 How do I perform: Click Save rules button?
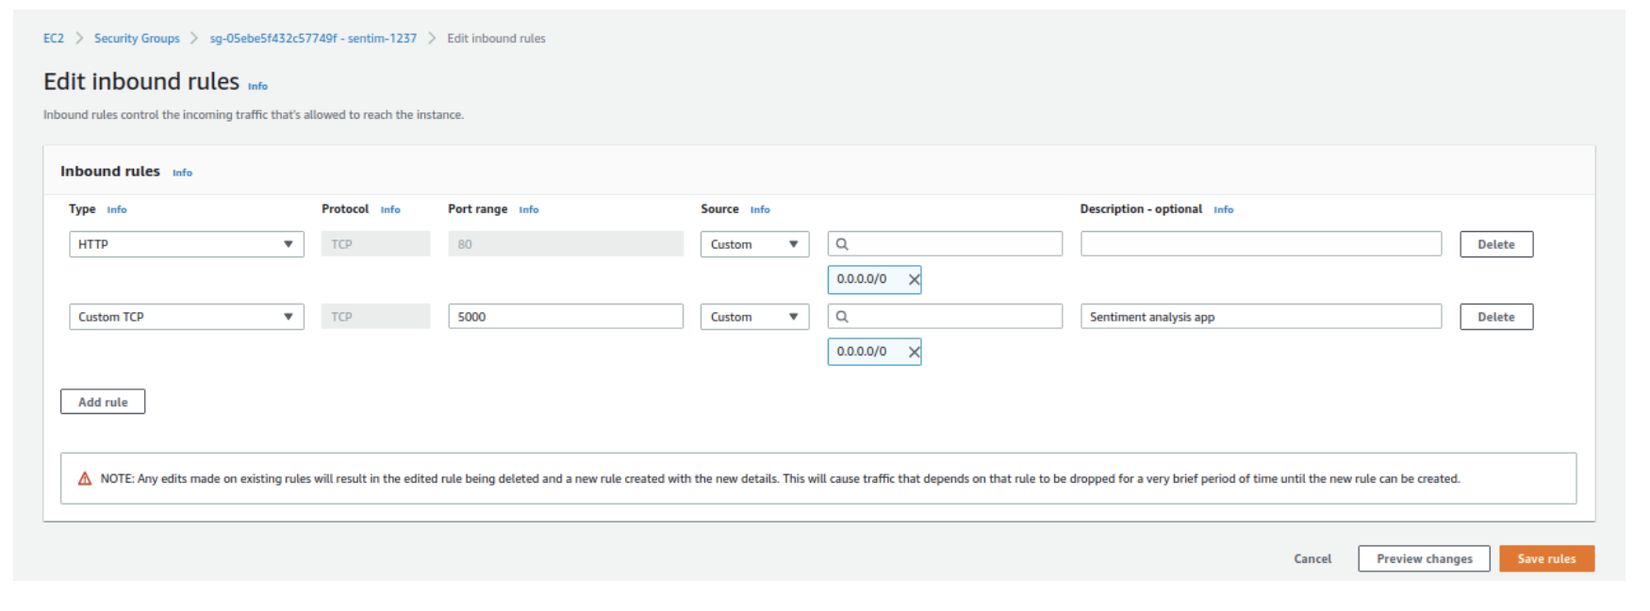pos(1546,559)
